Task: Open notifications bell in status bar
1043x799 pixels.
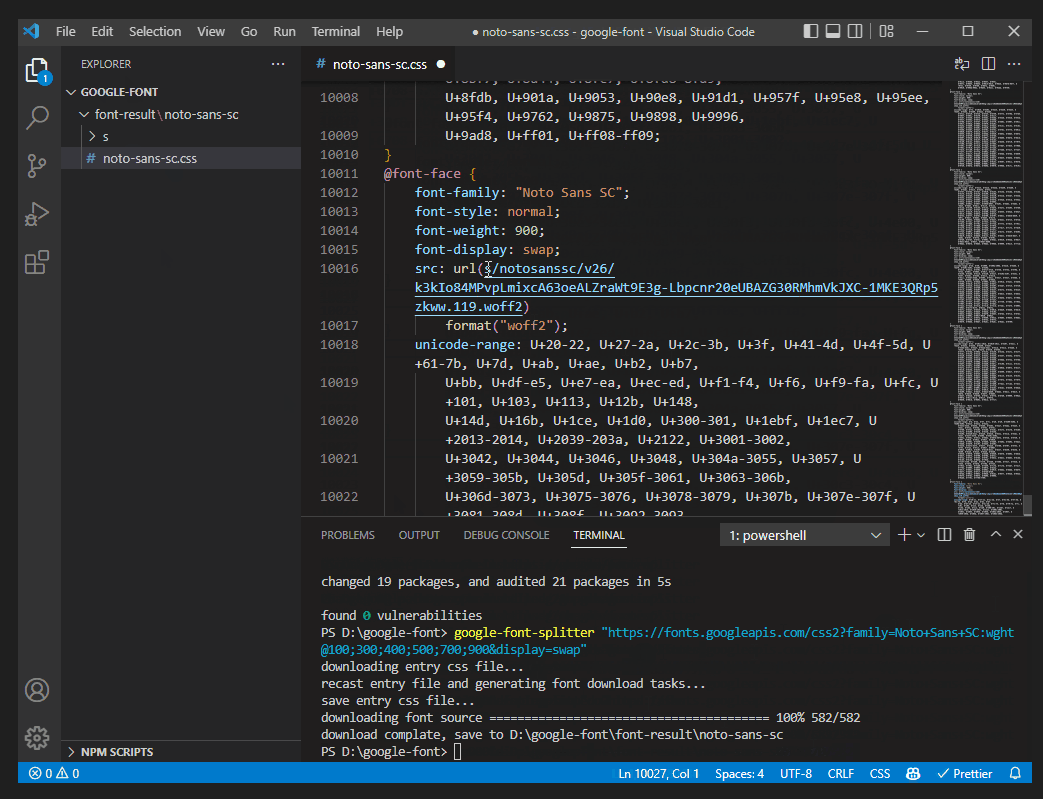Action: [1015, 773]
